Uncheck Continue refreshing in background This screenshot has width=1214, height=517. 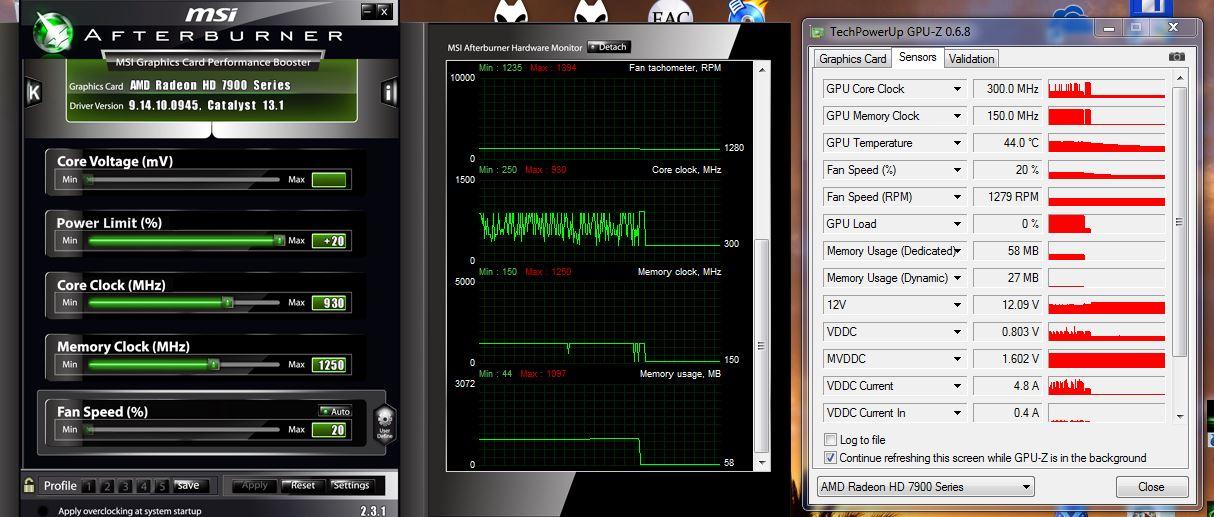pos(830,458)
